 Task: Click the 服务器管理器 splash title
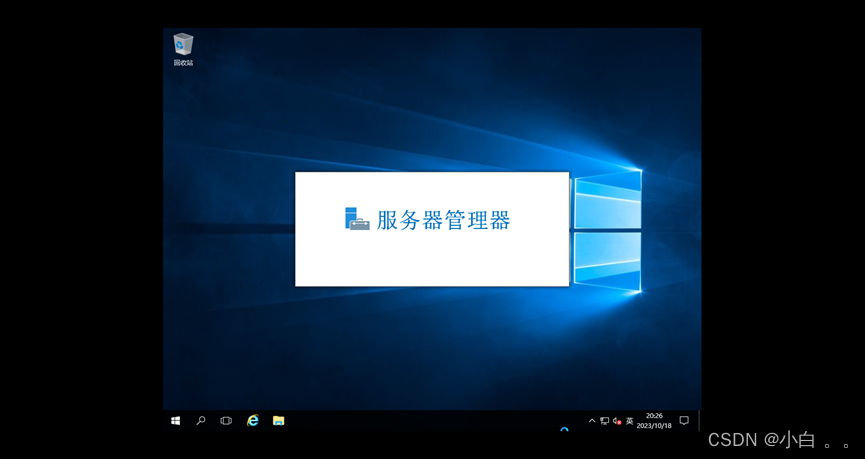pos(444,220)
